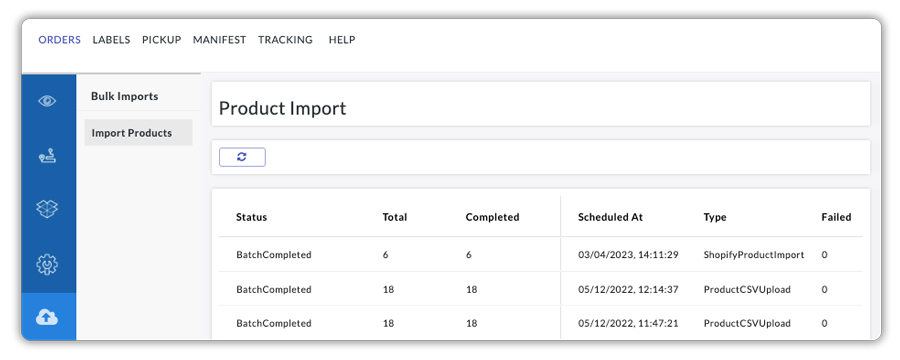This screenshot has height=360, width=900.
Task: Click the Status column header
Action: click(x=251, y=217)
